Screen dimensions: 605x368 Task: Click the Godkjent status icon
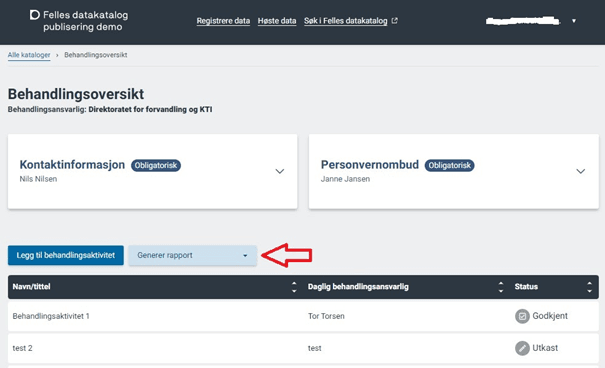[x=522, y=316]
